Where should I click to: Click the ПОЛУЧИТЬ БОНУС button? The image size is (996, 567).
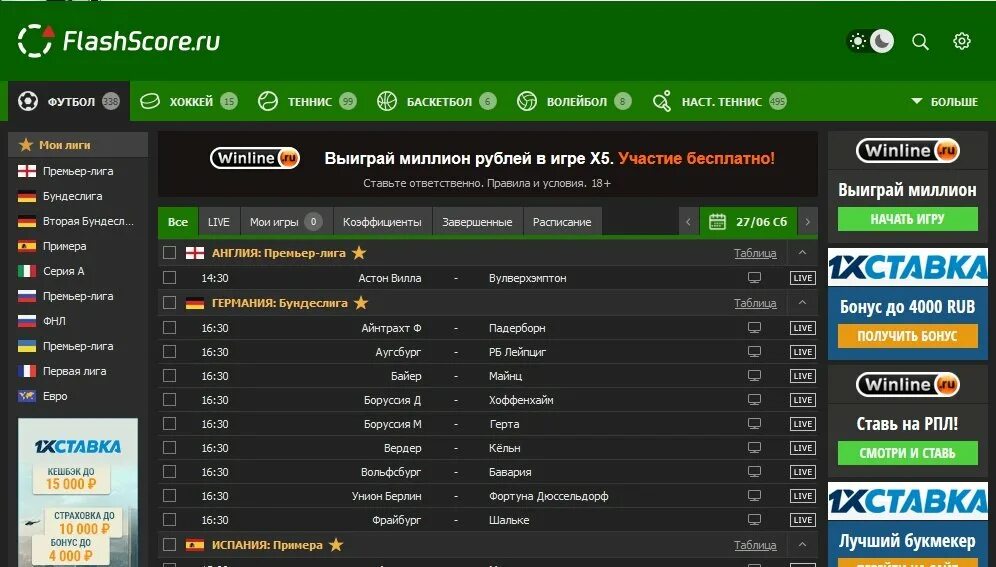908,336
